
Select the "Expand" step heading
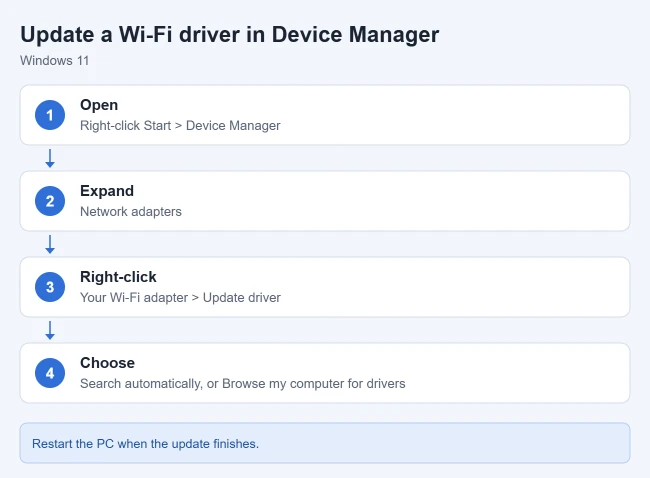[107, 191]
